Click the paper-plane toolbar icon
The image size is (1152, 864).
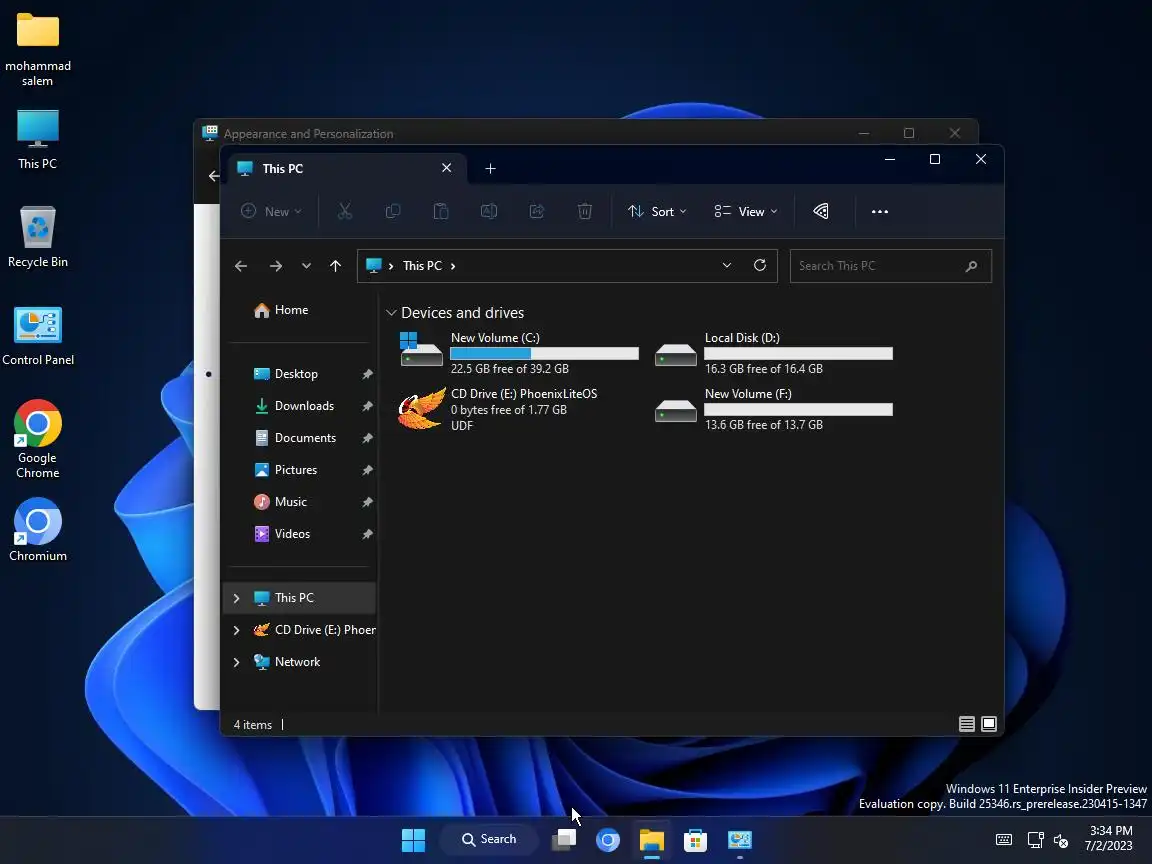821,212
